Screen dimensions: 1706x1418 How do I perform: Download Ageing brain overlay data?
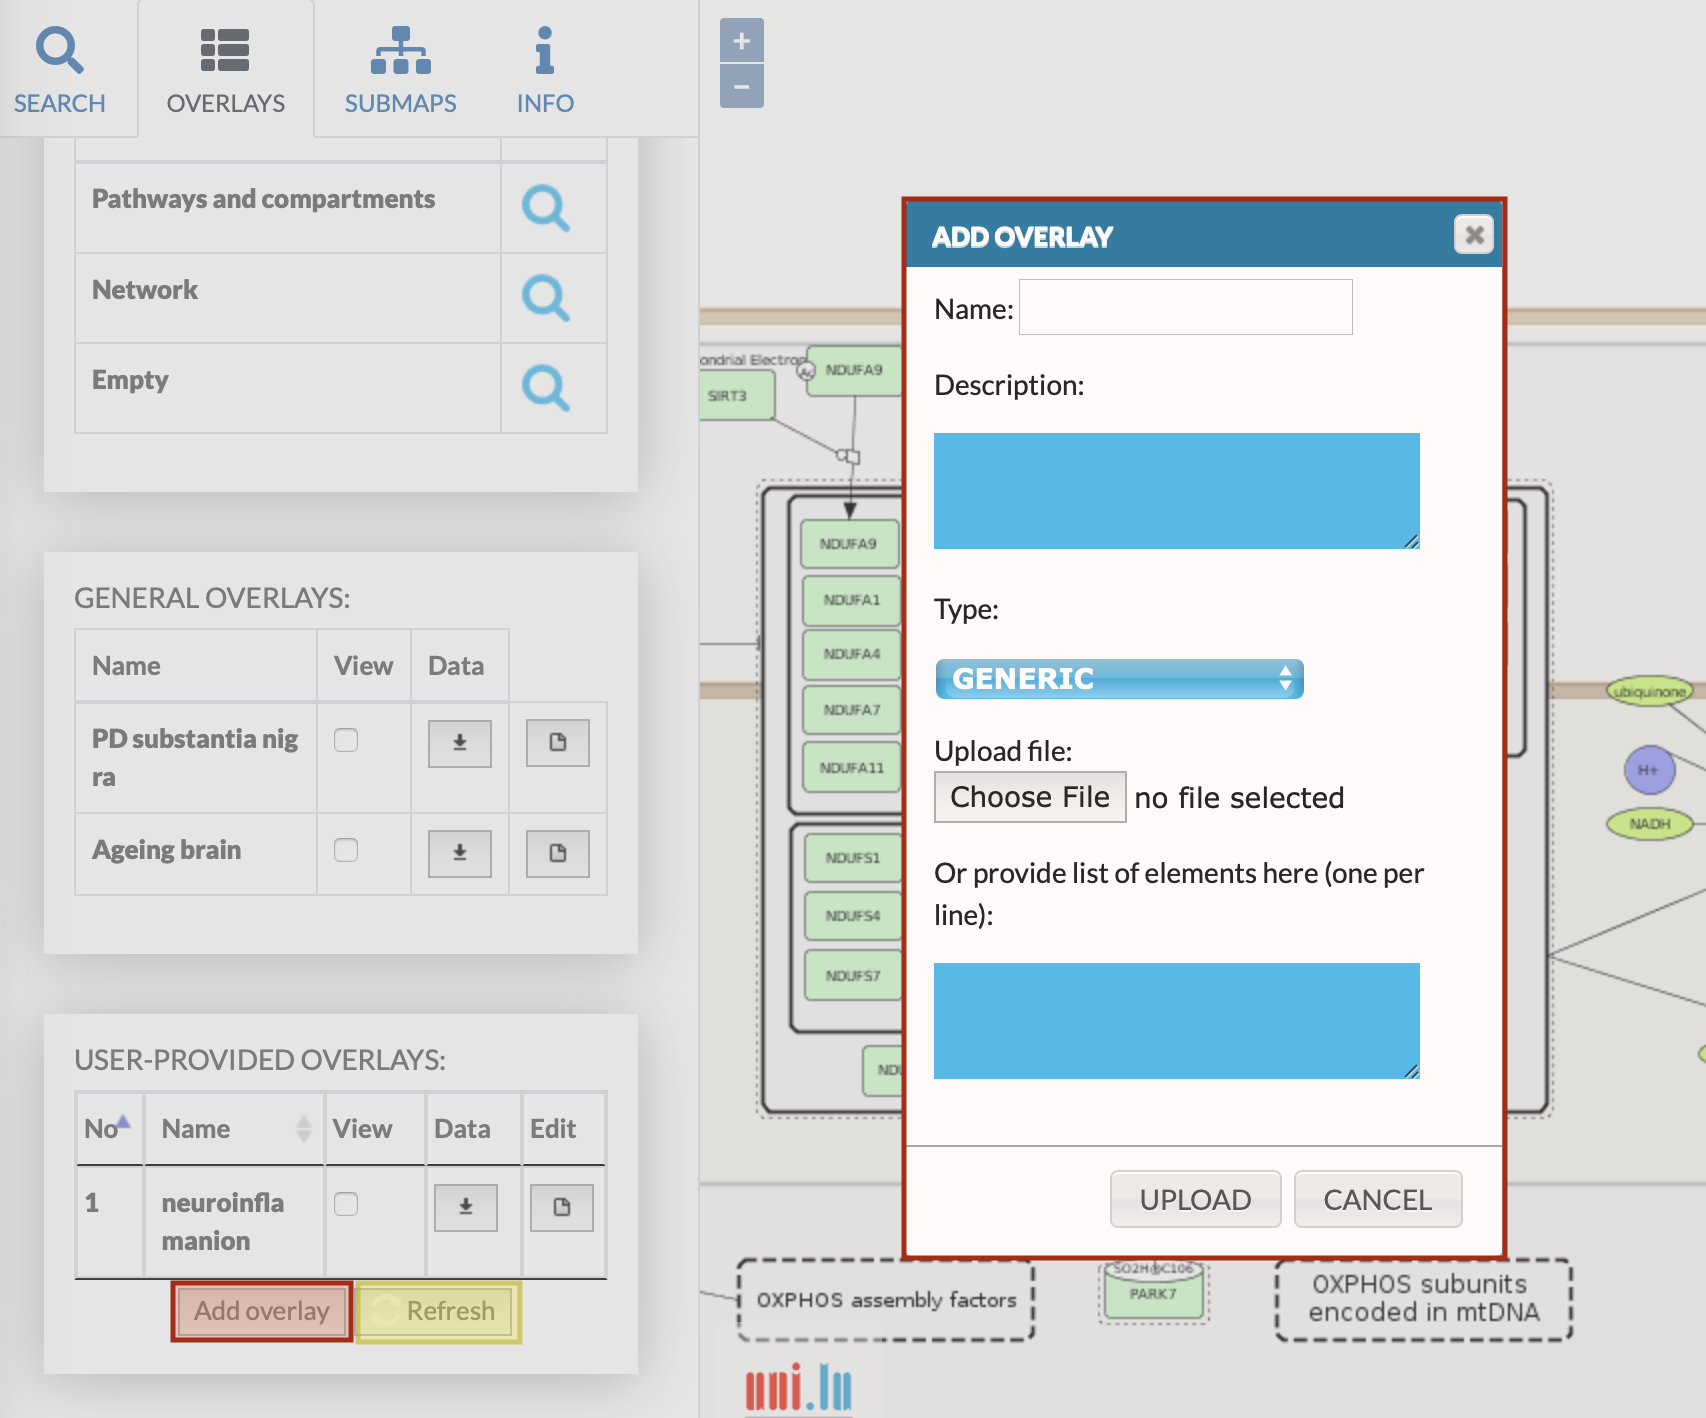[459, 853]
